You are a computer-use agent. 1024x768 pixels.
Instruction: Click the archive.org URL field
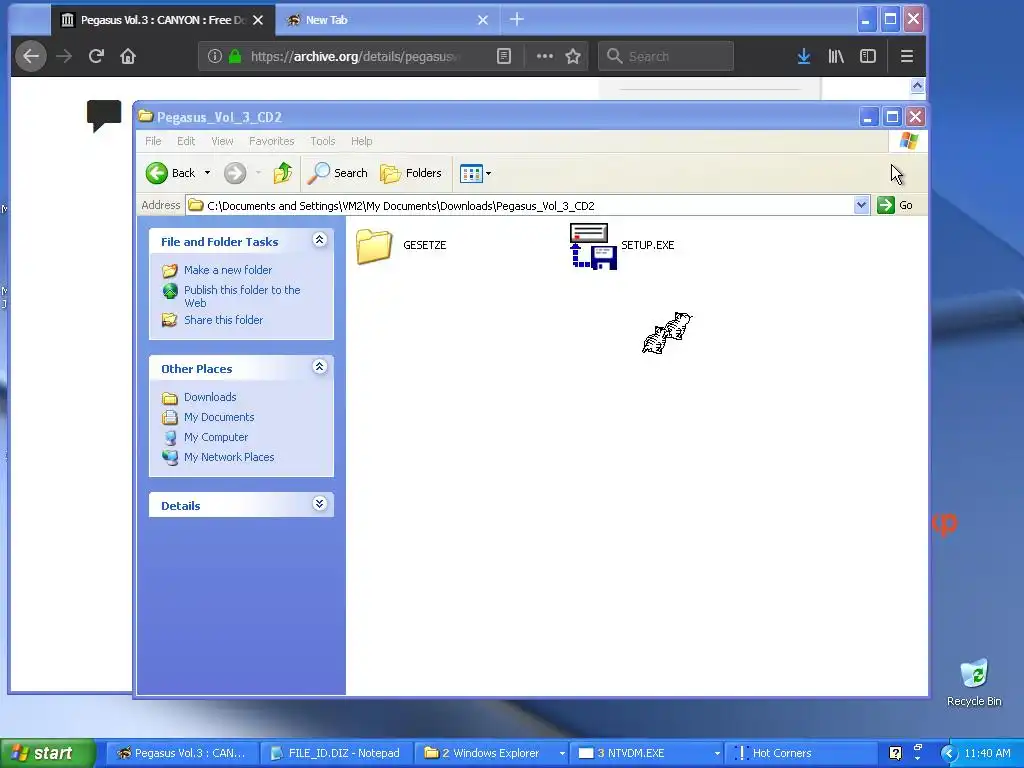coord(356,56)
